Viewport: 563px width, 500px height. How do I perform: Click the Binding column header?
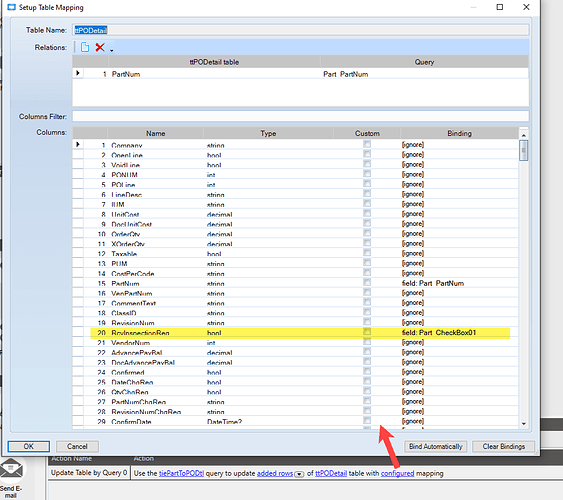point(459,133)
